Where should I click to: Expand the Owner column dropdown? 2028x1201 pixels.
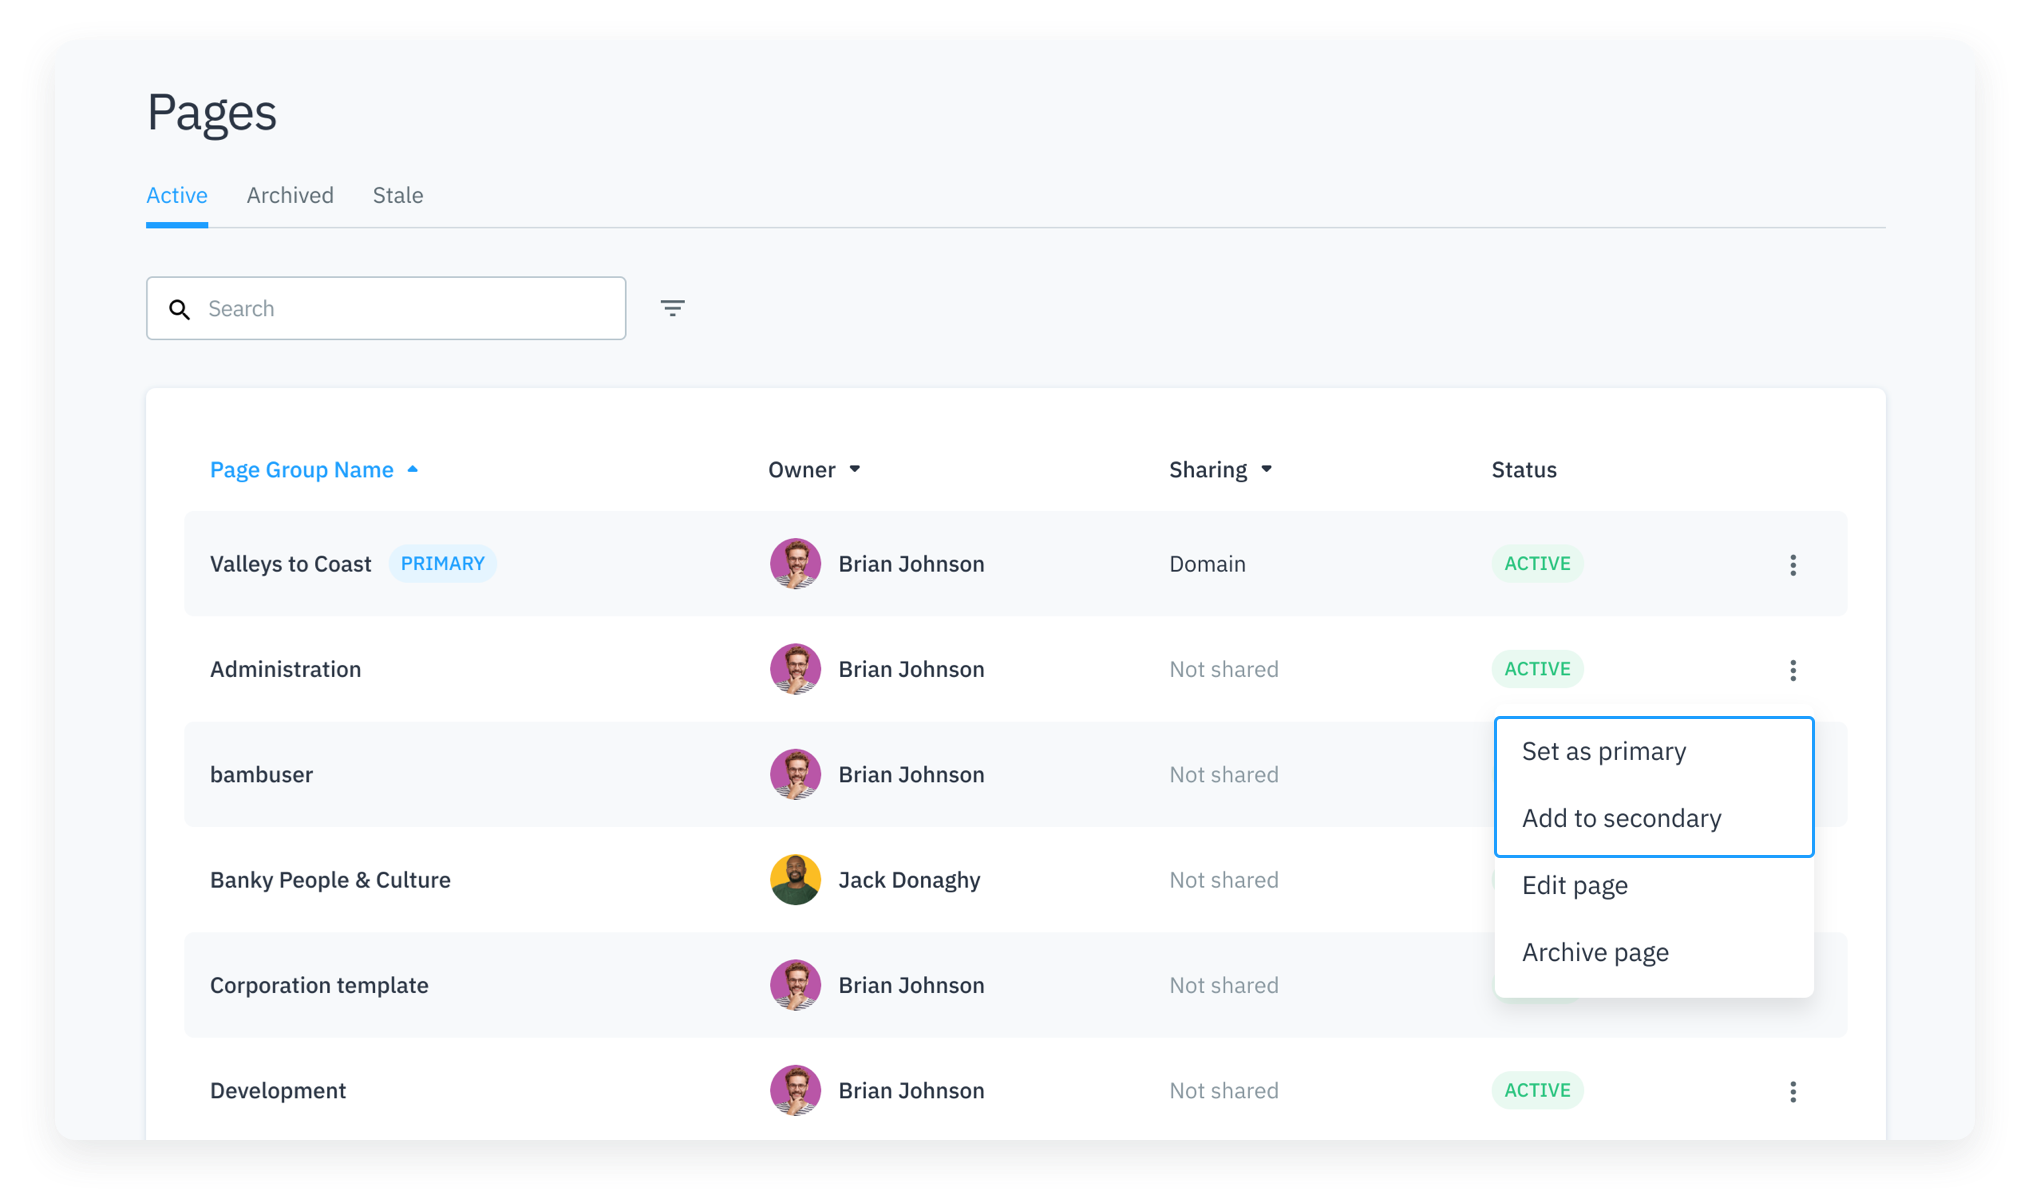pos(854,469)
